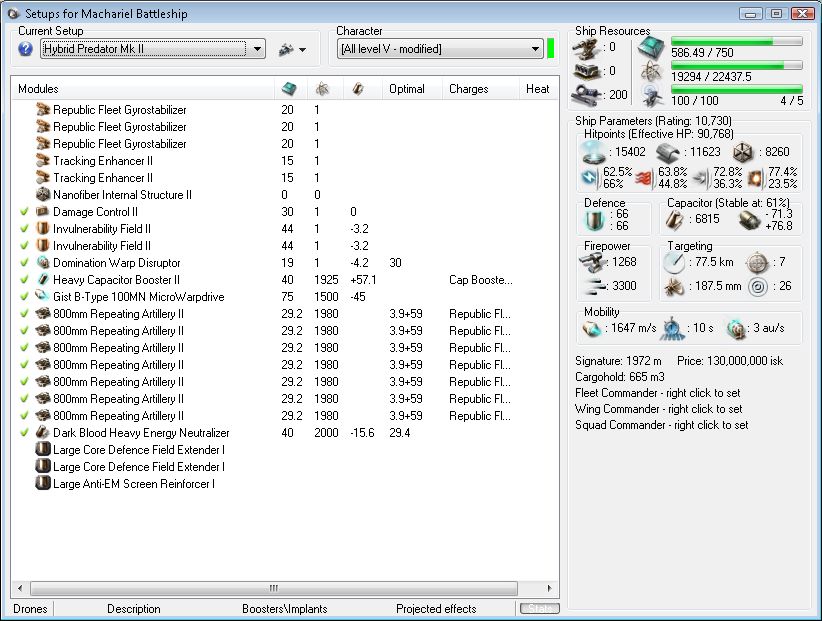Screen dimensions: 822x621
Task: Toggle the Heavy Capacitor Booster II checkmark
Action: (x=24, y=280)
